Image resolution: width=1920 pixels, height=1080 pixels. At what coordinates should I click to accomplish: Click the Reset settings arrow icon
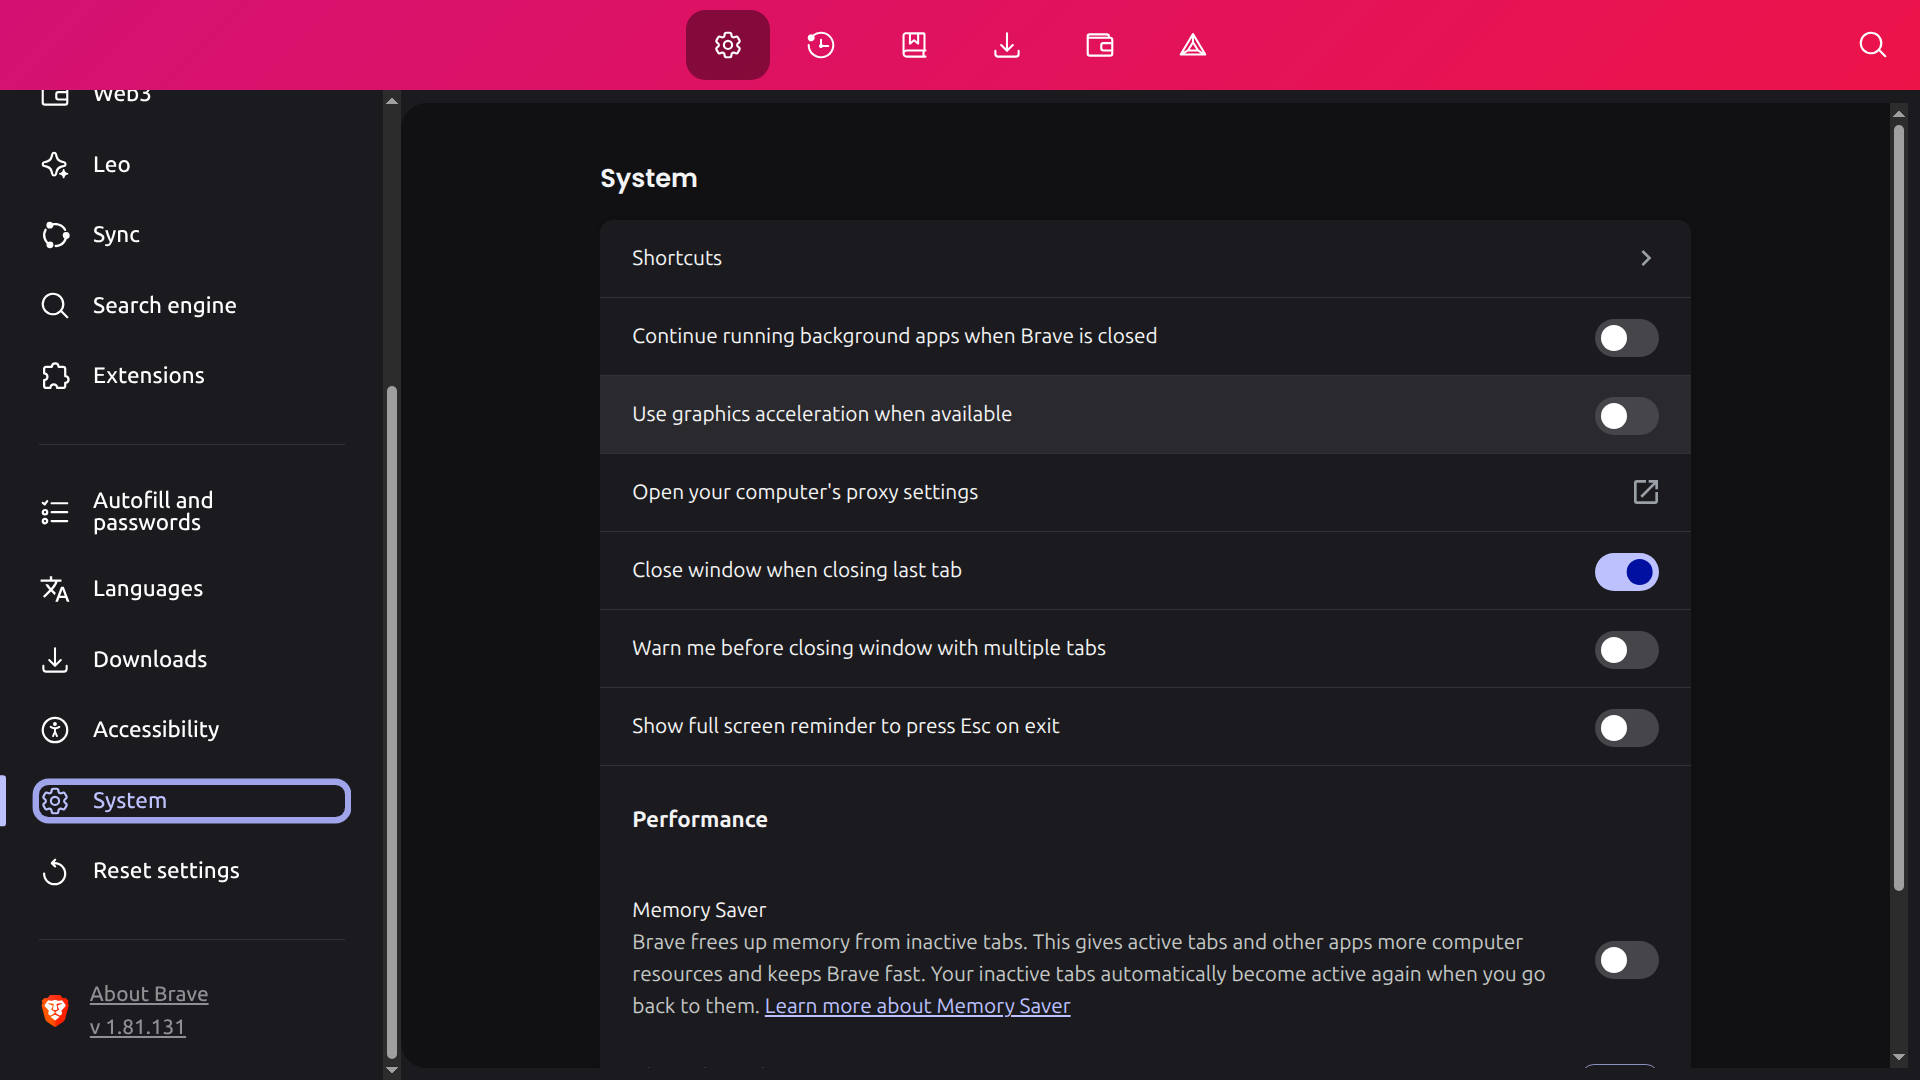point(55,871)
